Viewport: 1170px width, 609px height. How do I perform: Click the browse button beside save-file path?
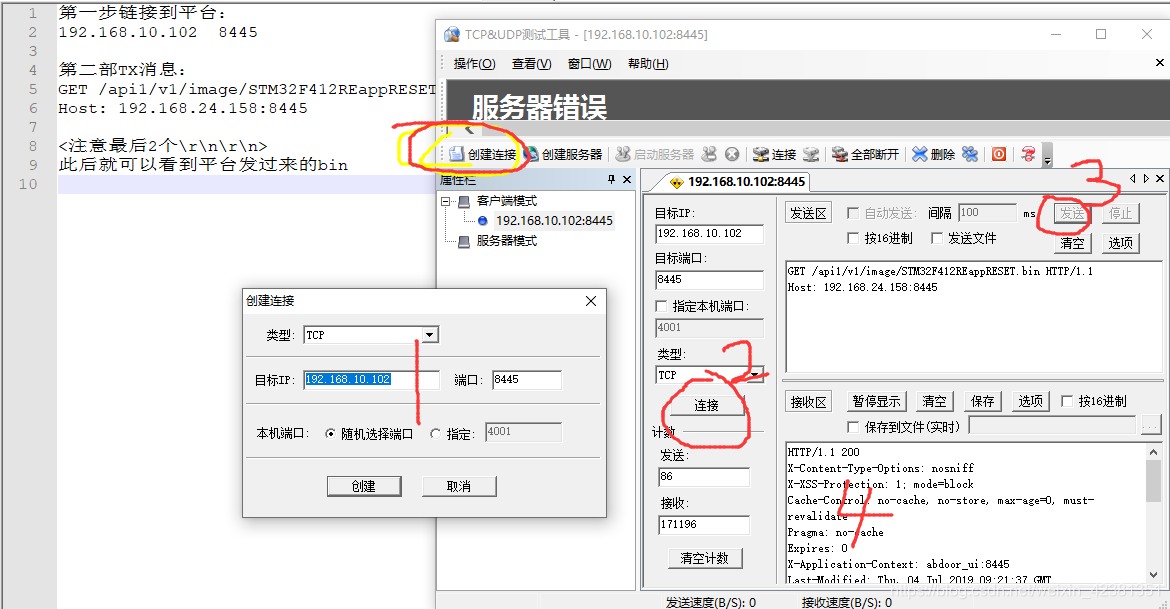[1151, 425]
